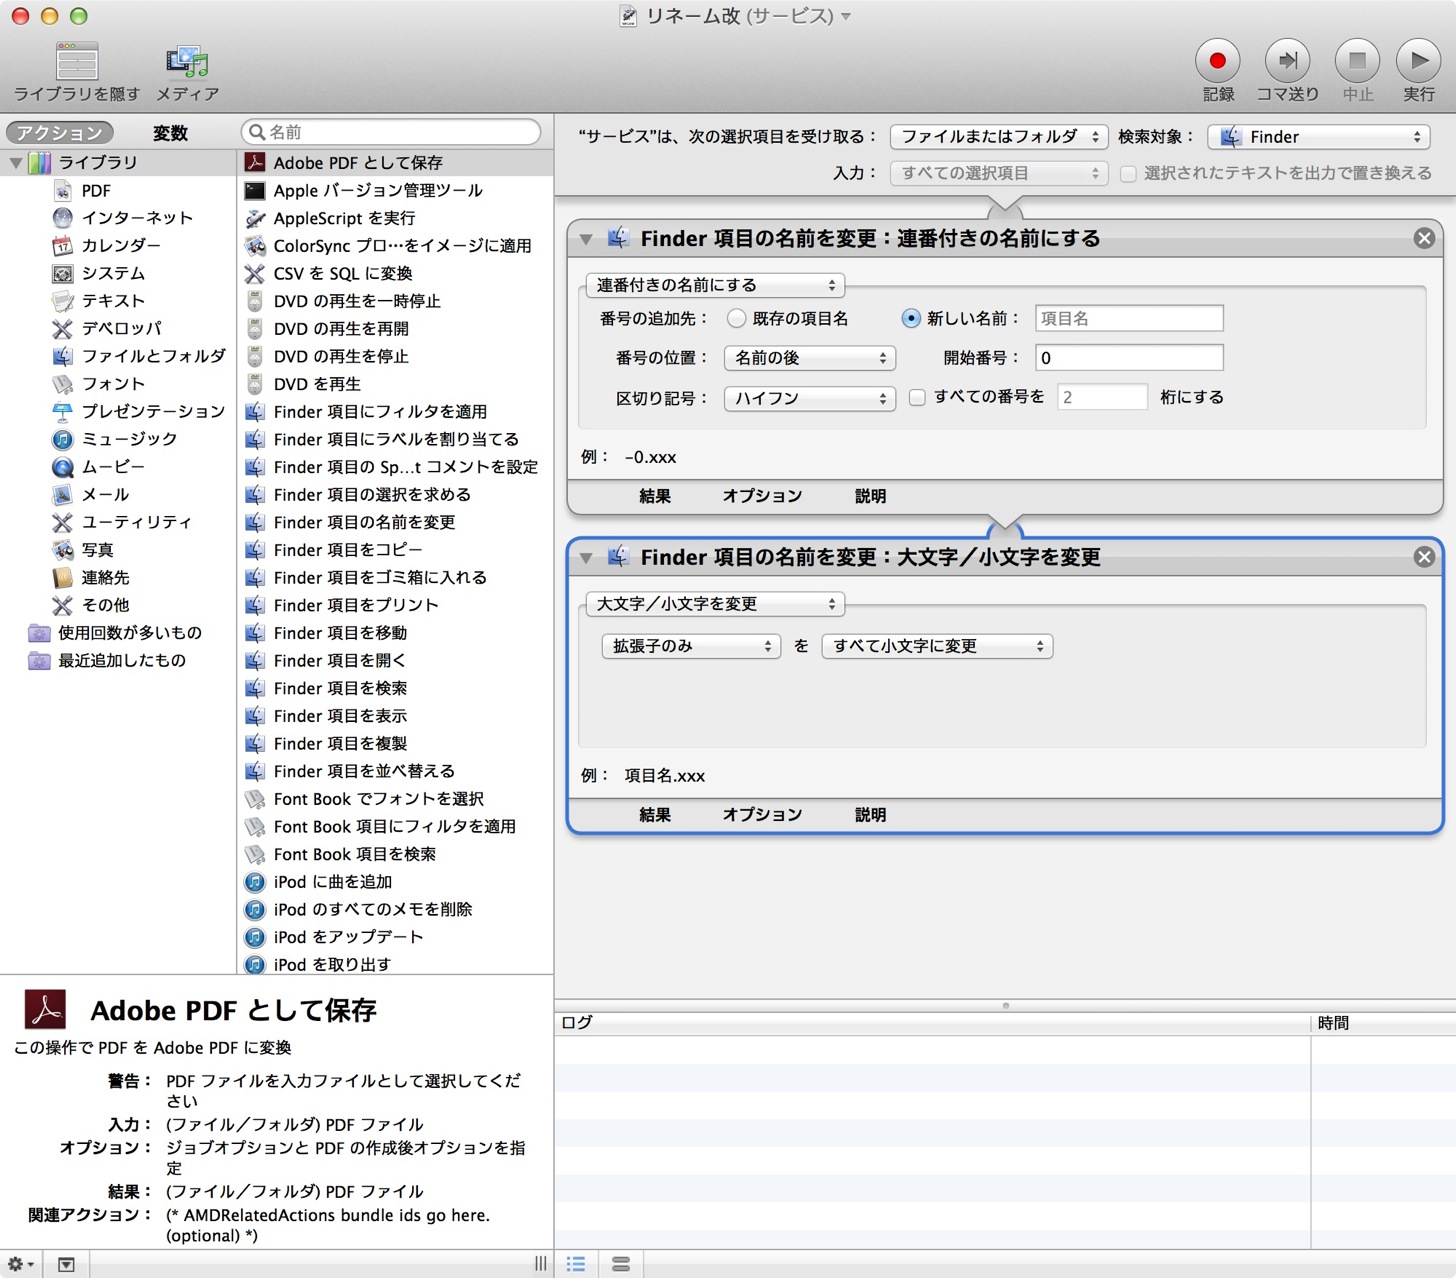1456x1278 pixels.
Task: Select the Finder 項目をコピー action
Action: [395, 550]
